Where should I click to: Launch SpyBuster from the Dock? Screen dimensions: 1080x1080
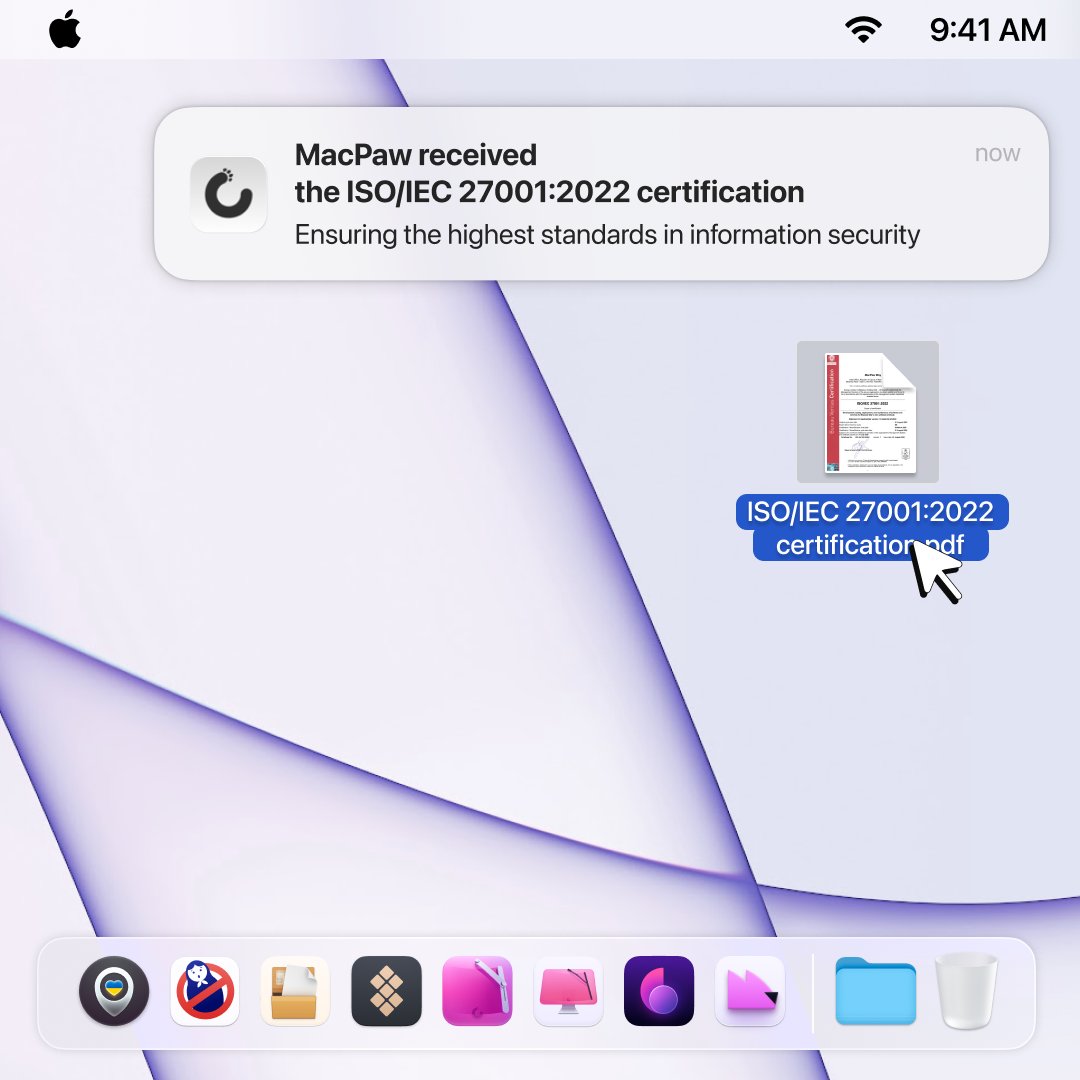tap(204, 993)
